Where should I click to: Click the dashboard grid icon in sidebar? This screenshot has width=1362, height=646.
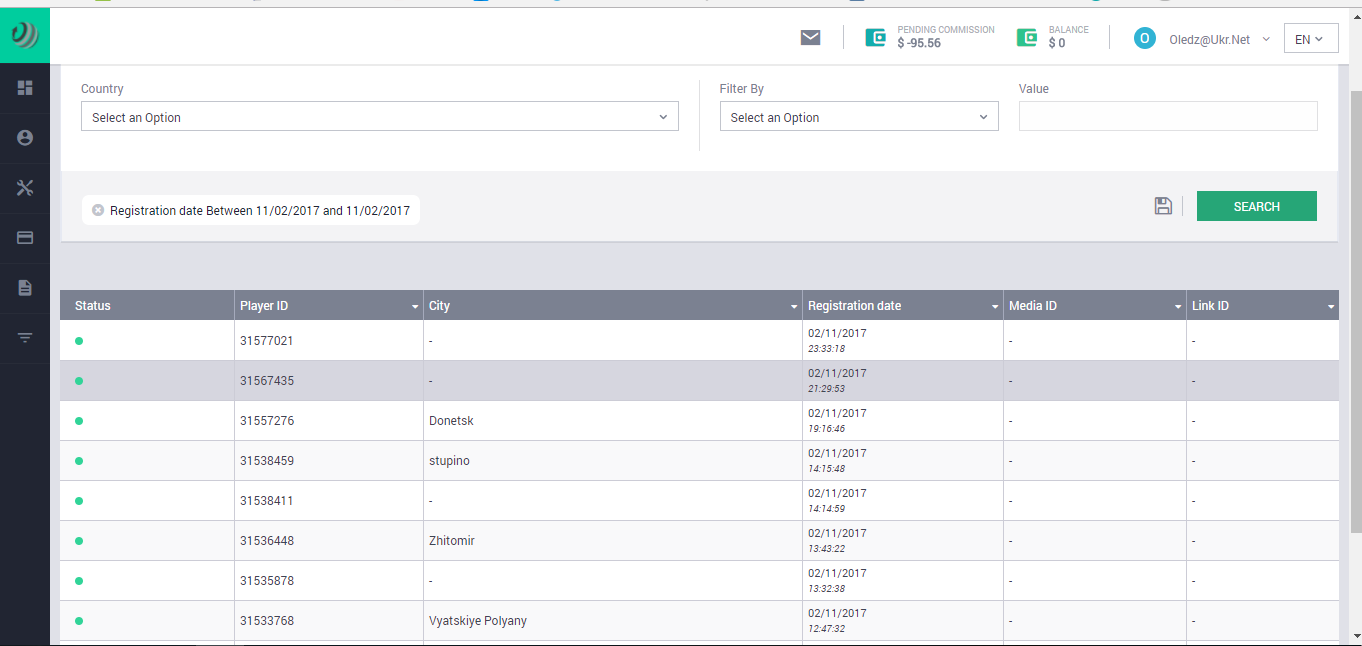[x=25, y=88]
